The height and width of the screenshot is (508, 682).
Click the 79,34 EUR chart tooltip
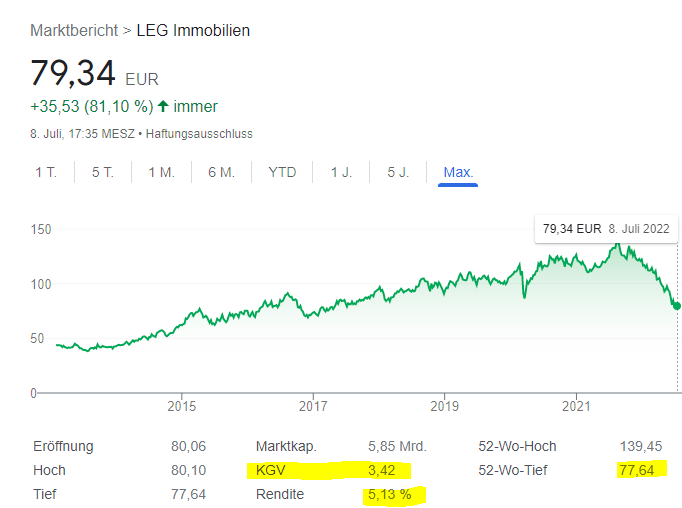[x=606, y=229]
